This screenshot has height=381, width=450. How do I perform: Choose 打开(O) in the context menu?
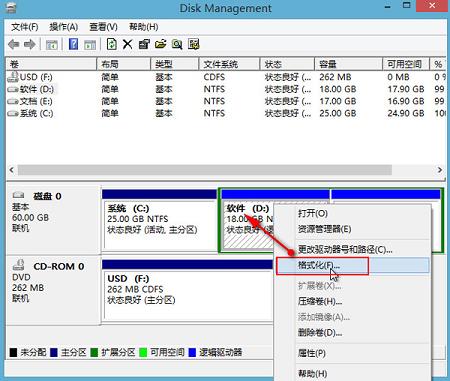pos(352,213)
